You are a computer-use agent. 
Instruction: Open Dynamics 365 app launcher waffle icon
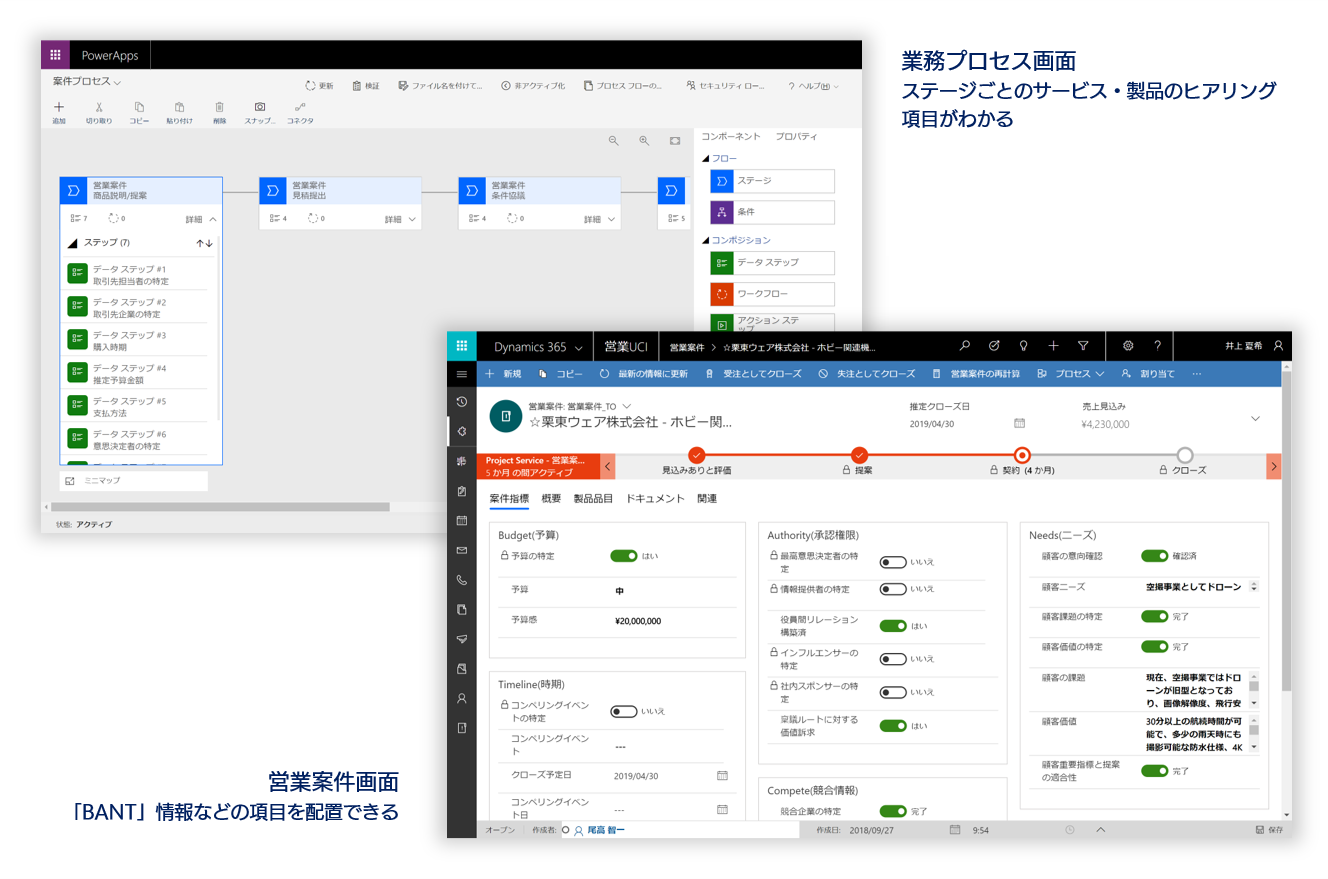pos(462,346)
